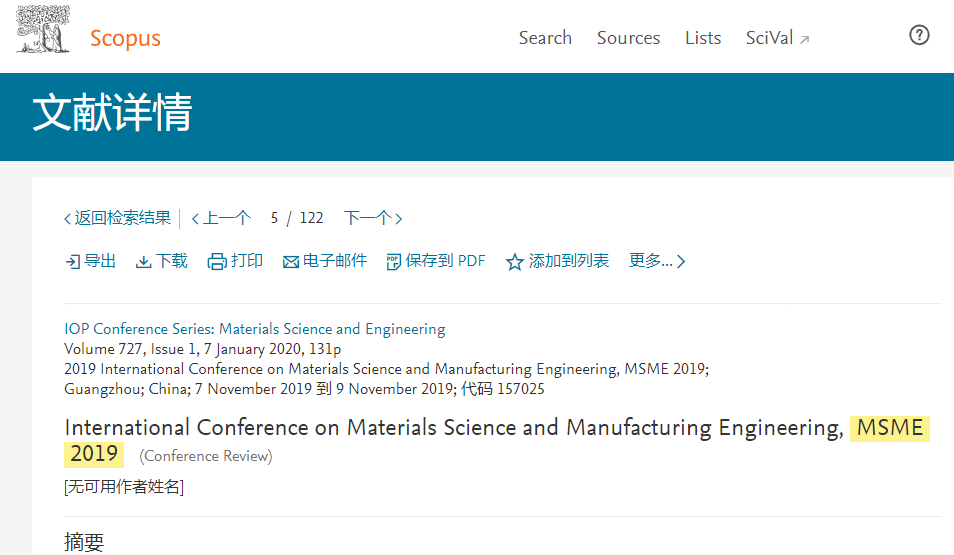Click the Elsevier tree logo
The image size is (954, 555).
tap(43, 29)
